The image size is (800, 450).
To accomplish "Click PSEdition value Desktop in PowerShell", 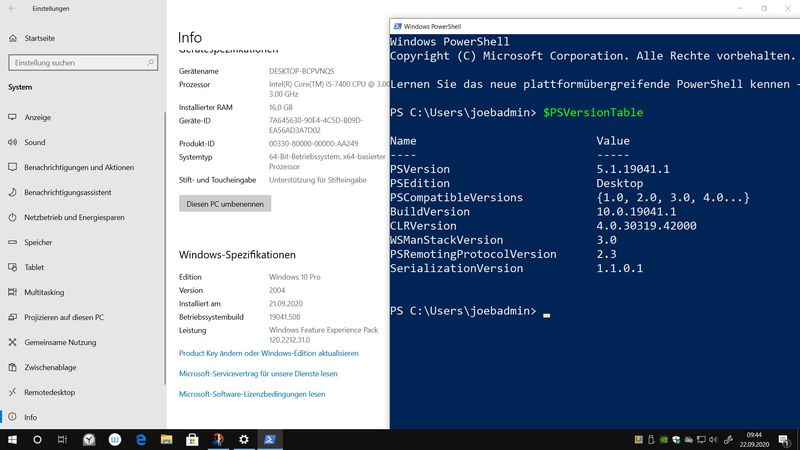I will (x=619, y=183).
